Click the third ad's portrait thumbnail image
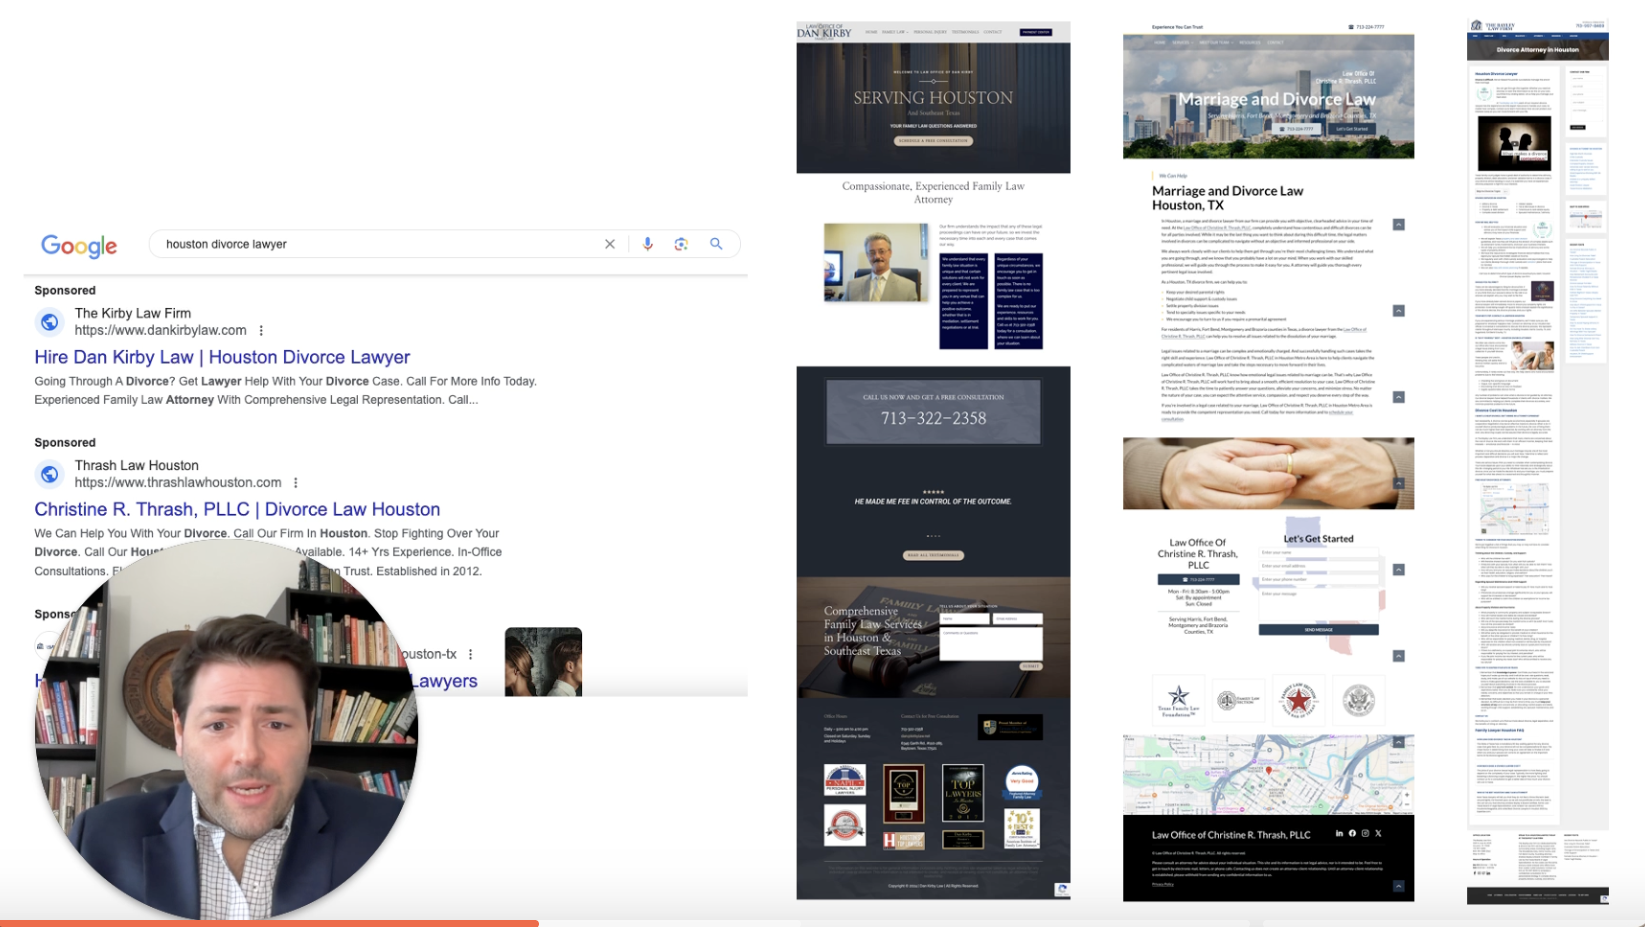Screen dimensions: 1645x927 pos(543,662)
